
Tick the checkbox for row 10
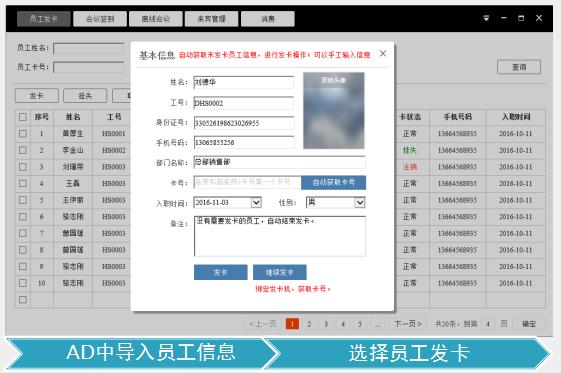(23, 283)
